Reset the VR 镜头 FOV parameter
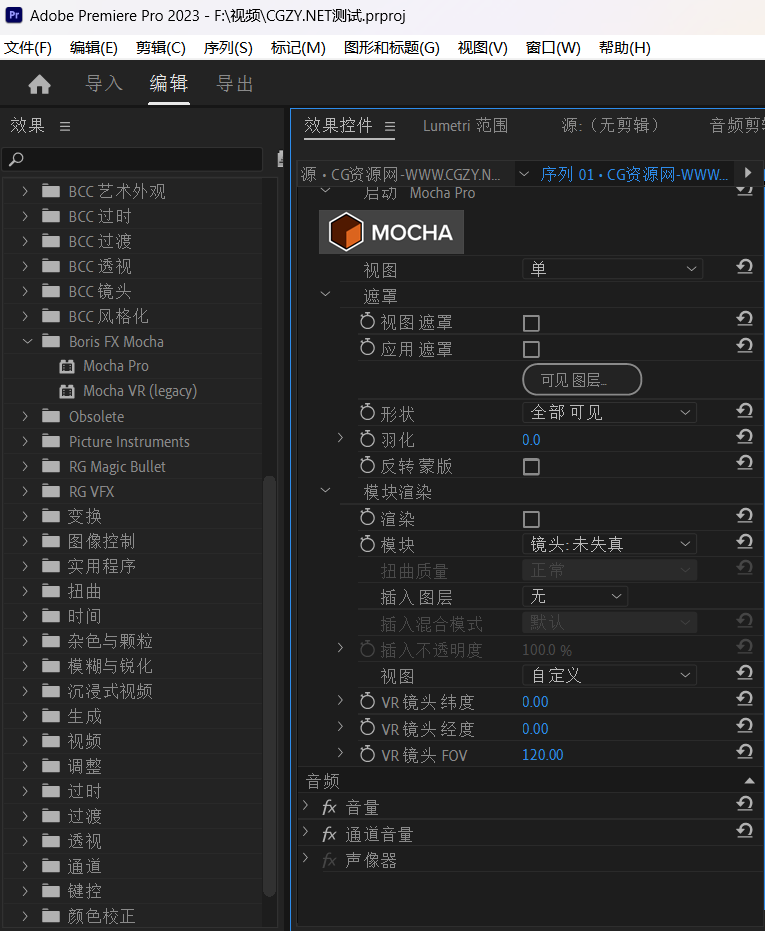 (744, 752)
